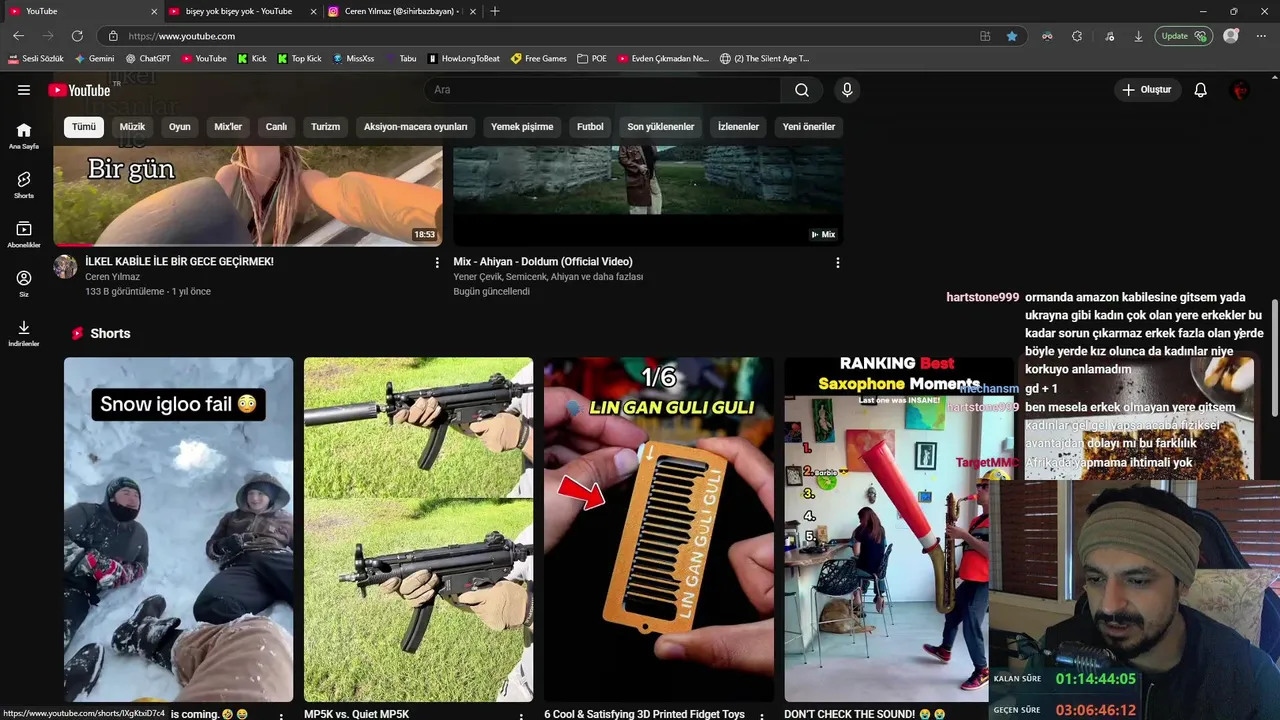Screen dimensions: 1280x720
Task: Select the Yeni öneriler chip
Action: tap(809, 127)
